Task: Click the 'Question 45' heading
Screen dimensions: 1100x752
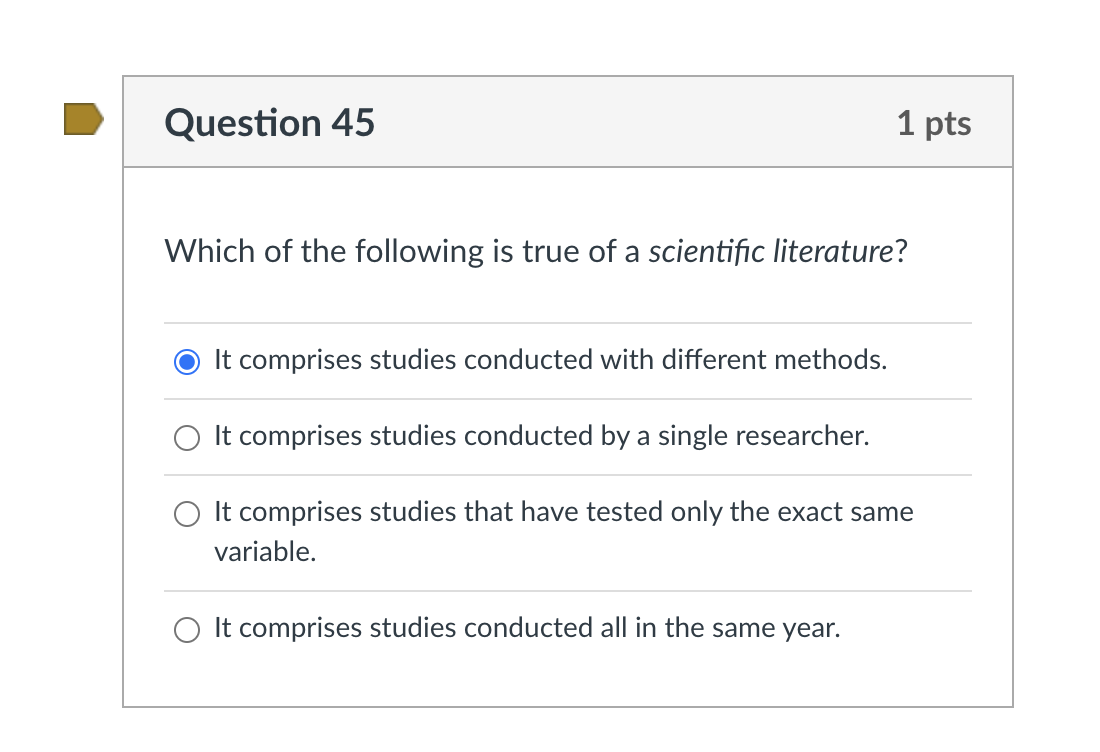Action: (x=270, y=123)
